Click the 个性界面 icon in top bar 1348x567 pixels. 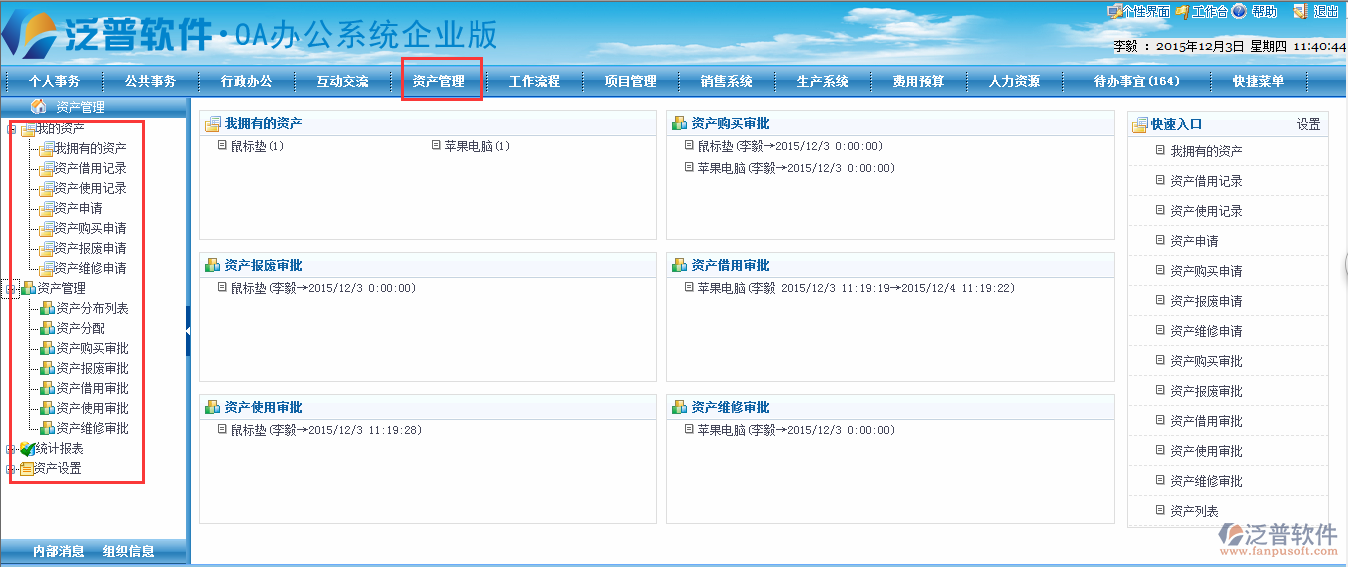point(1113,12)
